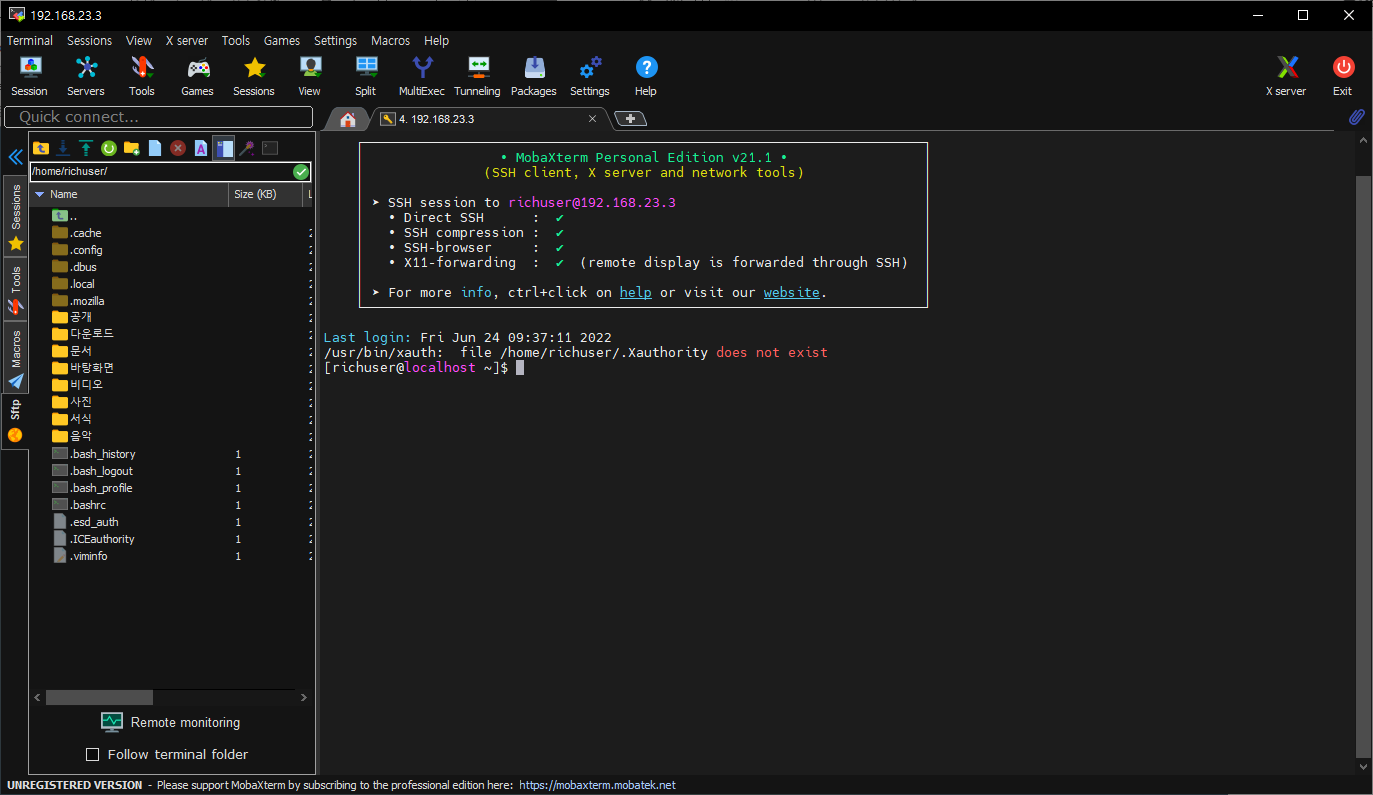
Task: Click the Quick connect input field
Action: (159, 117)
